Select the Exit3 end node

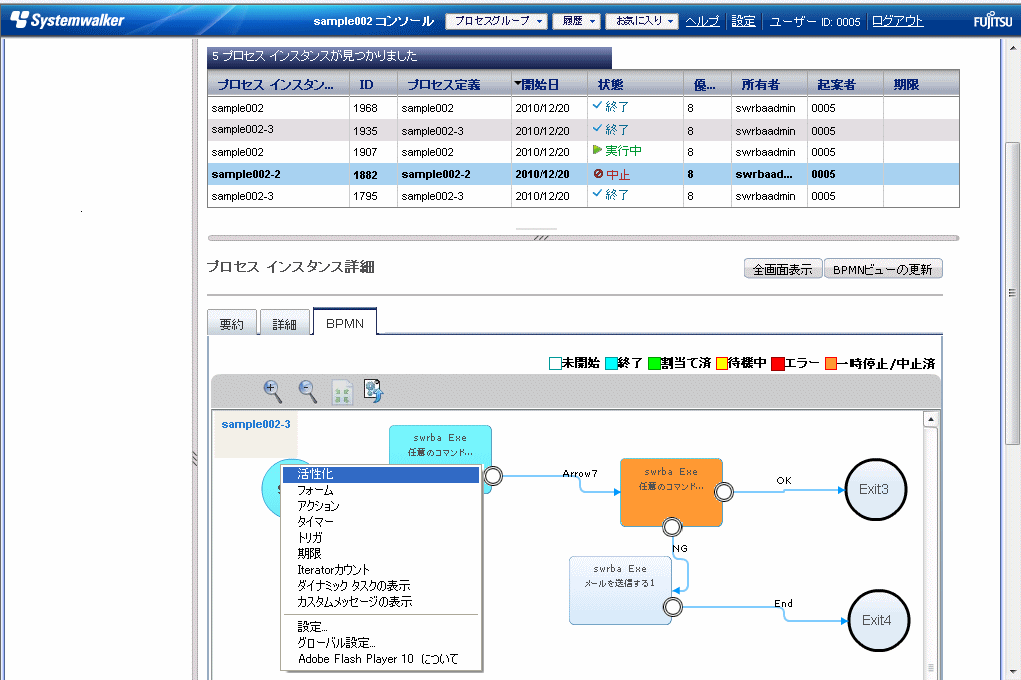pyautogui.click(x=875, y=489)
